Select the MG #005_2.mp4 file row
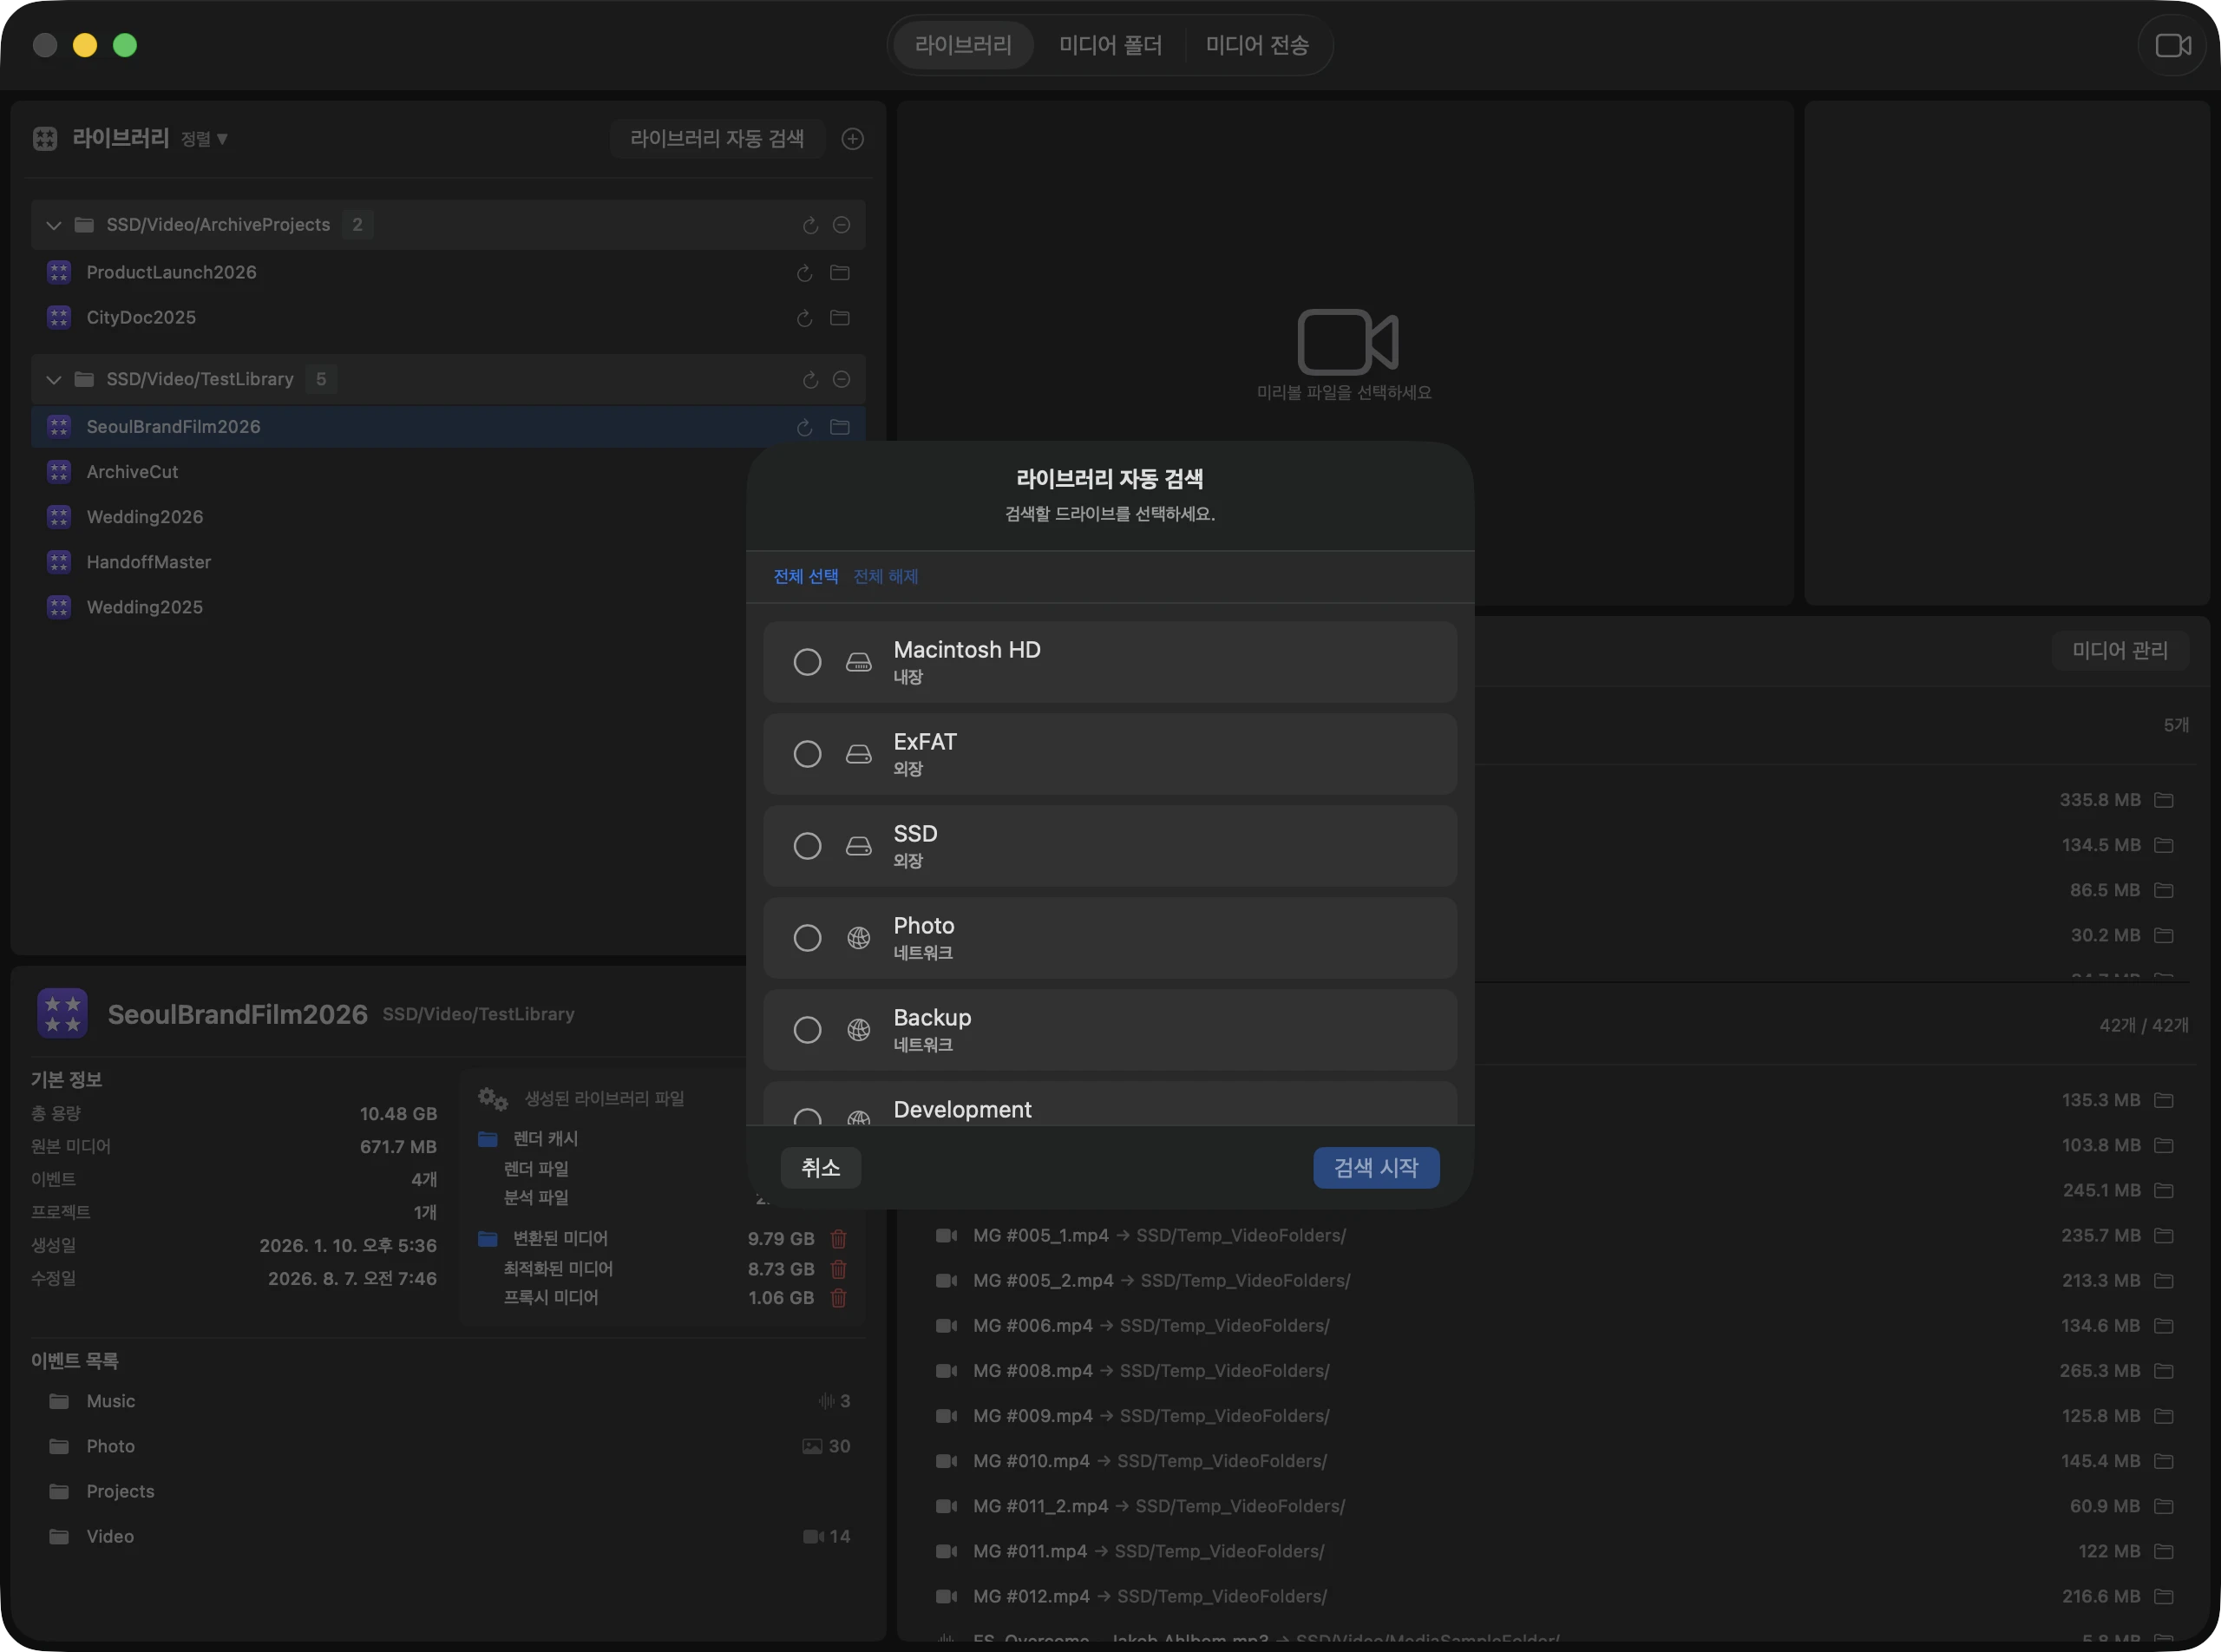This screenshot has height=1652, width=2221. (1553, 1281)
